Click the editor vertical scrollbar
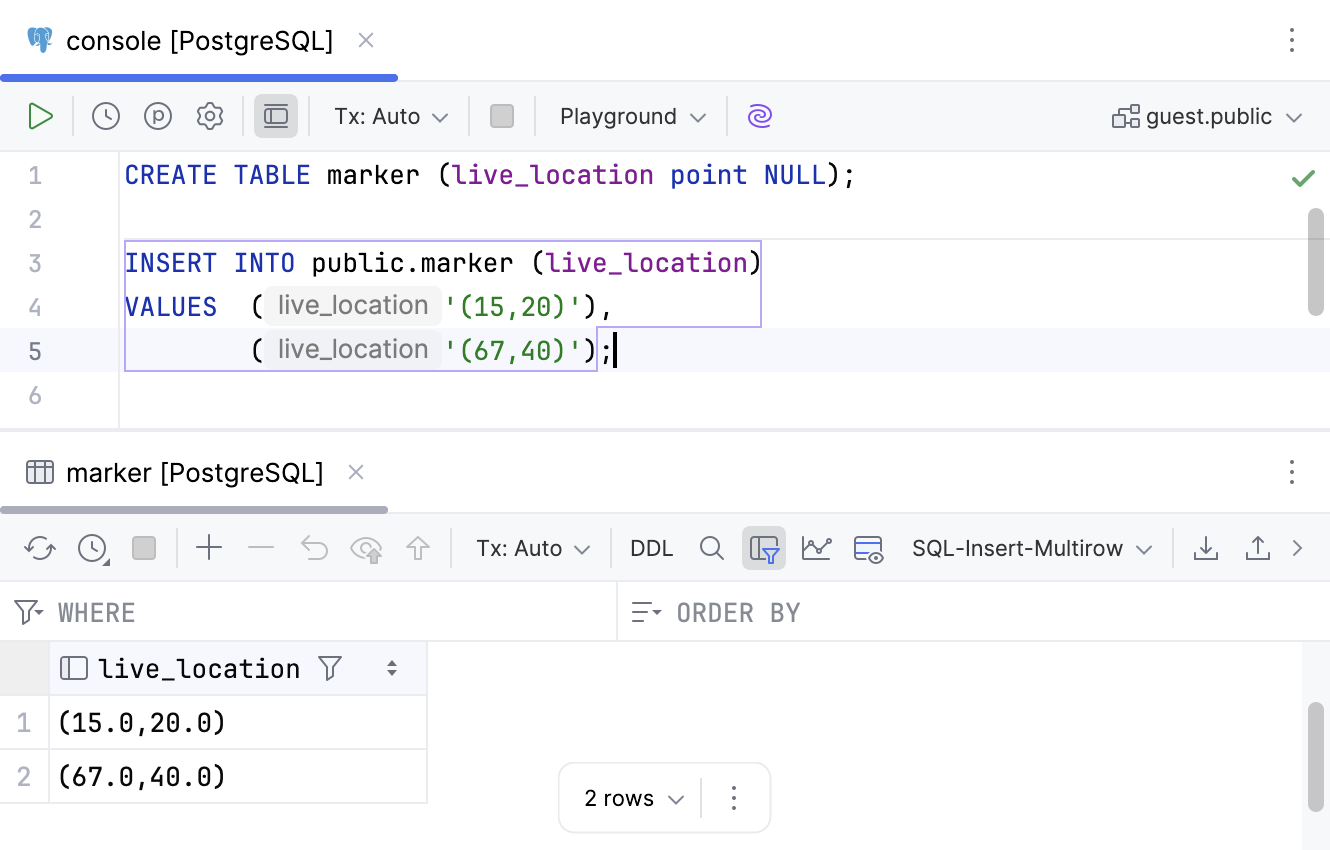 1316,262
